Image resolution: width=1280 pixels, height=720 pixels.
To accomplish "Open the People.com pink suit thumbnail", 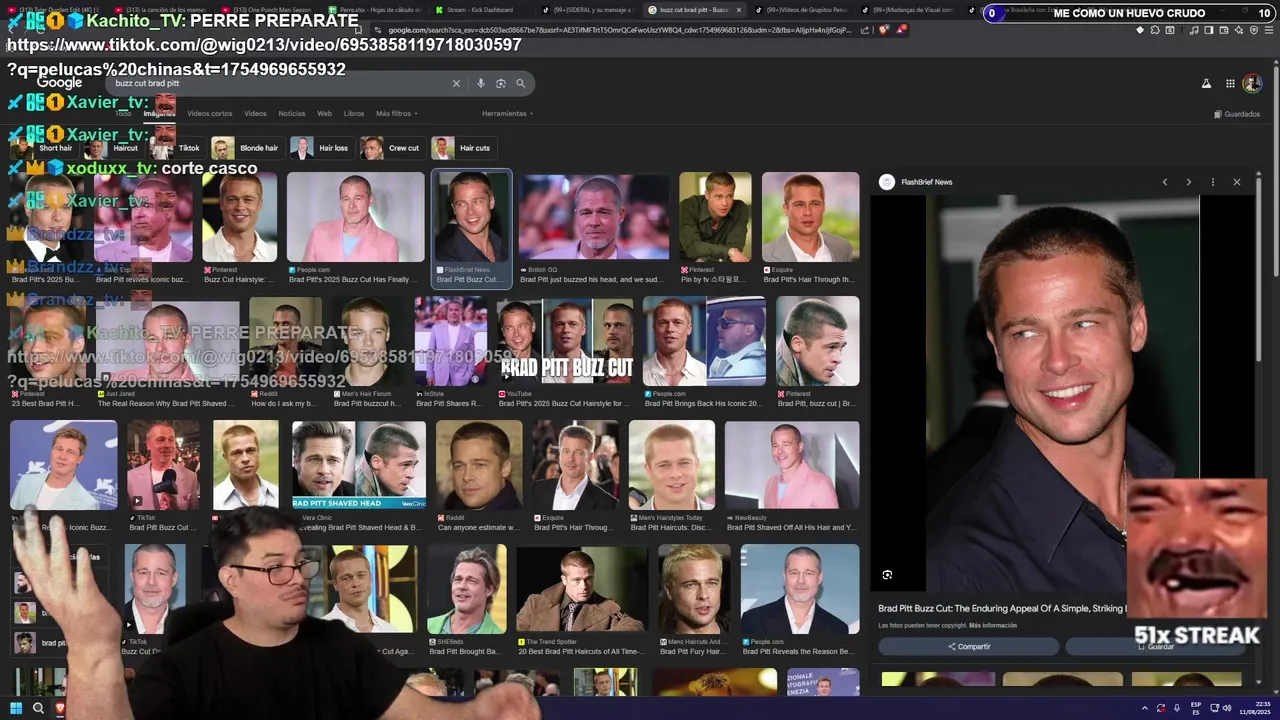I will point(355,217).
